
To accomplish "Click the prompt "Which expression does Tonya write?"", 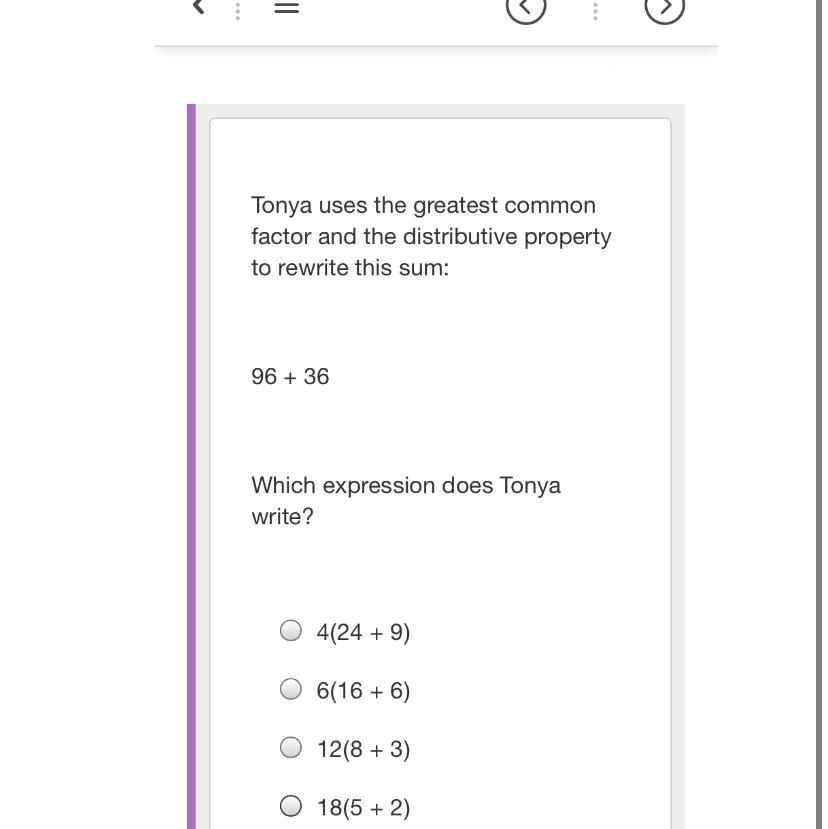I will point(405,500).
